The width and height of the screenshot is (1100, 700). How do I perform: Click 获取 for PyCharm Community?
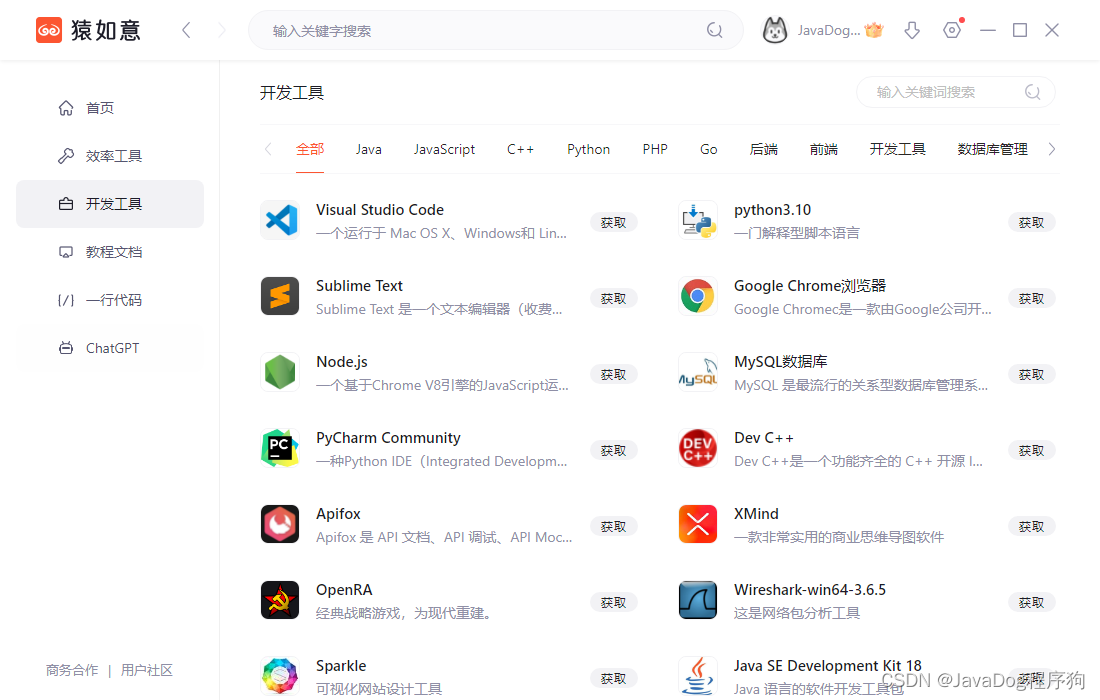click(x=613, y=450)
